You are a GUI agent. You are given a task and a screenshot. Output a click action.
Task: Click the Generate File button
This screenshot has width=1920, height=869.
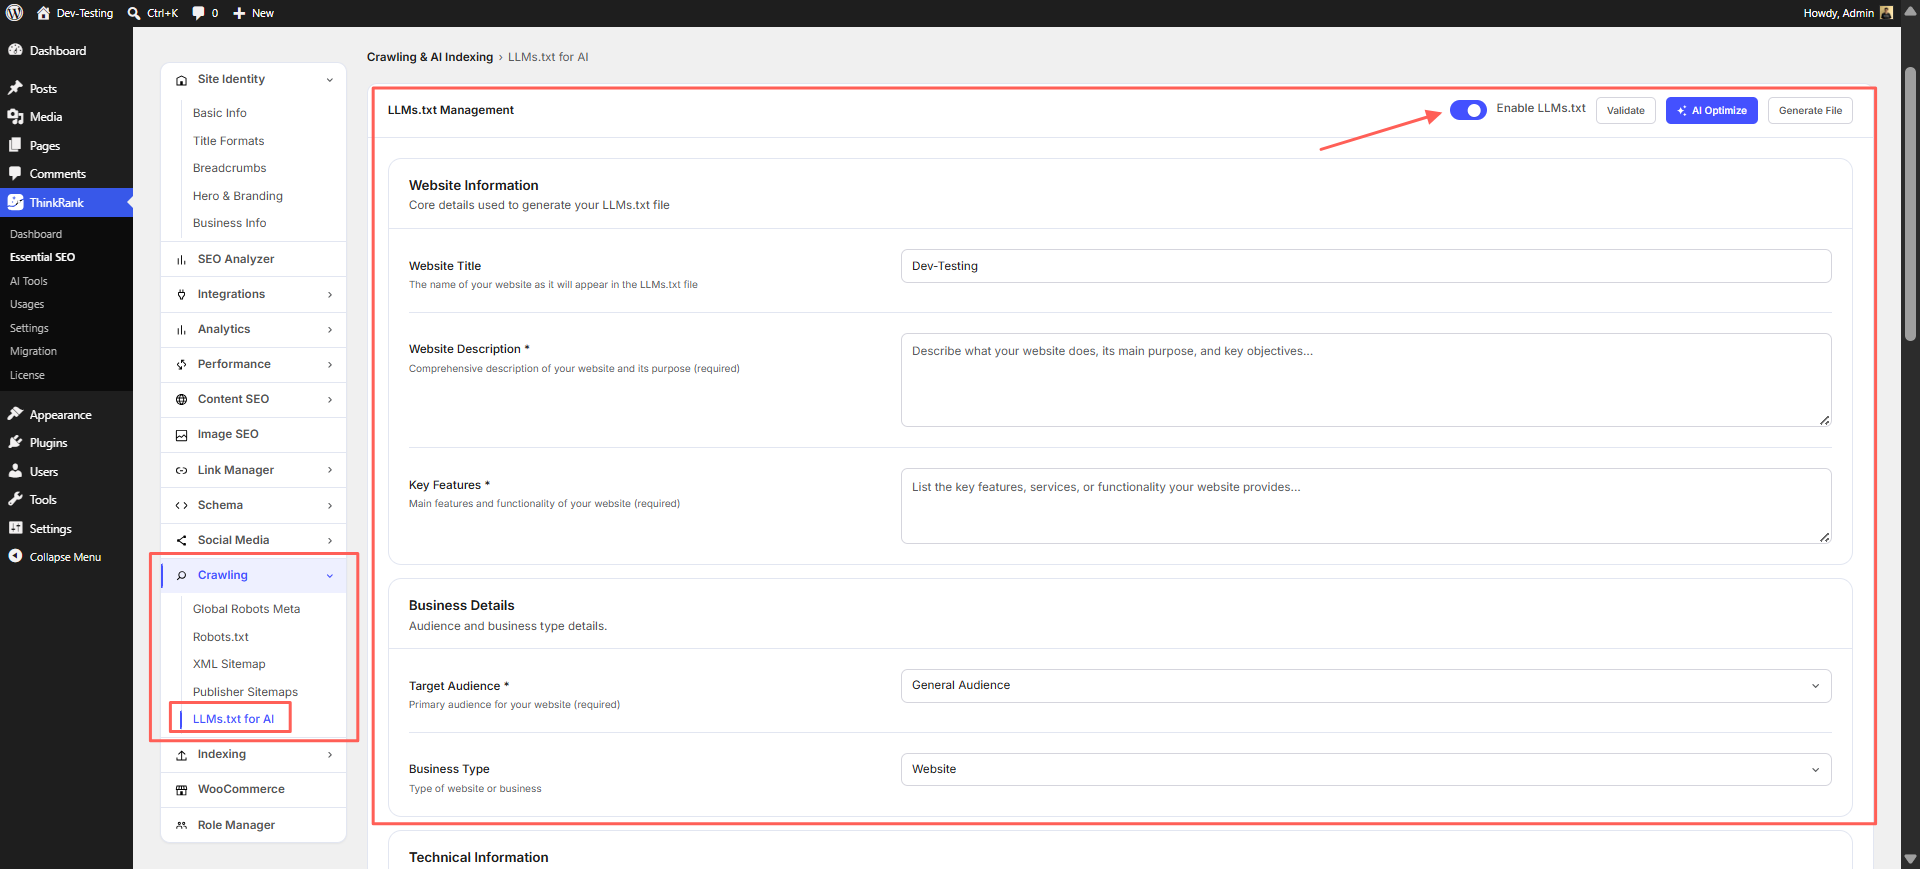pyautogui.click(x=1810, y=110)
